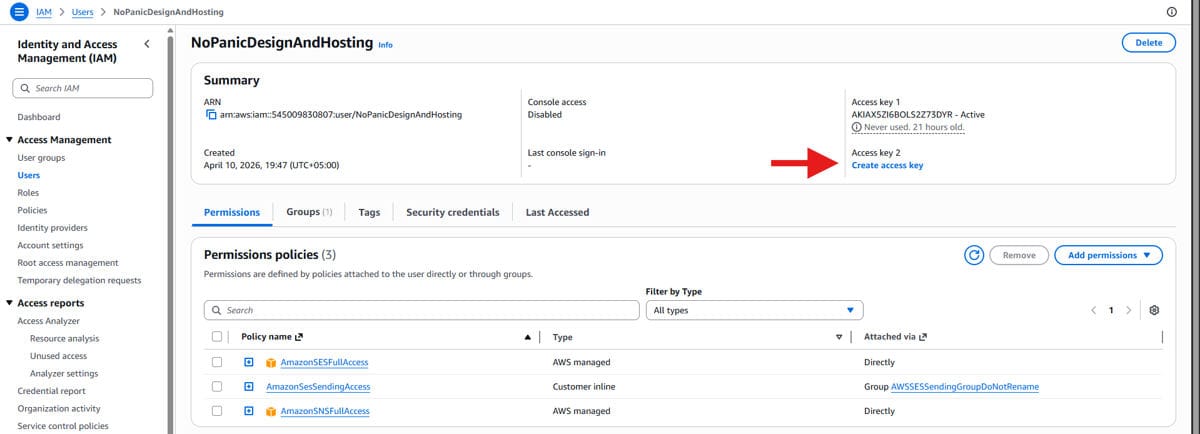
Task: Open Account settings in the sidebar
Action: click(50, 245)
